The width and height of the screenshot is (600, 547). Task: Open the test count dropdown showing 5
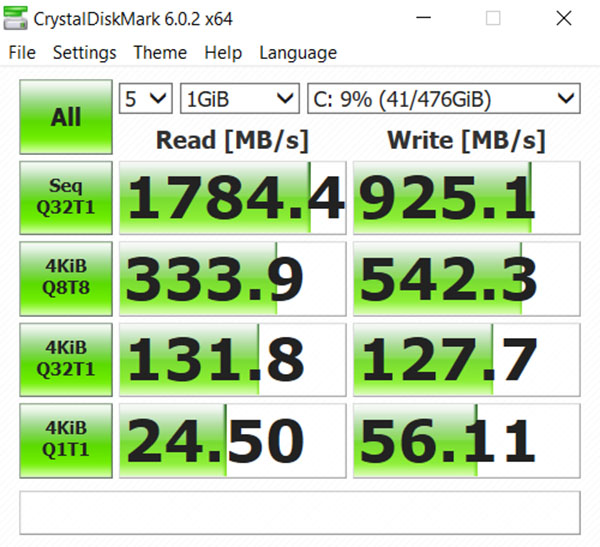point(146,98)
